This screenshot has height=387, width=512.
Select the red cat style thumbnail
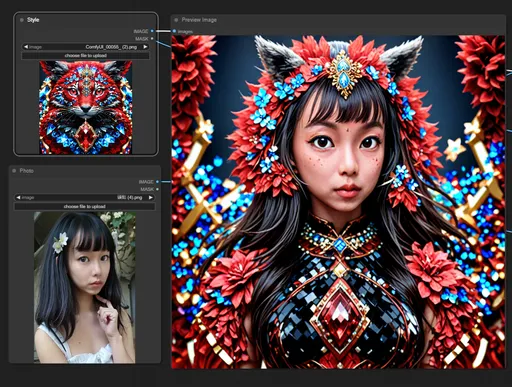pyautogui.click(x=86, y=107)
